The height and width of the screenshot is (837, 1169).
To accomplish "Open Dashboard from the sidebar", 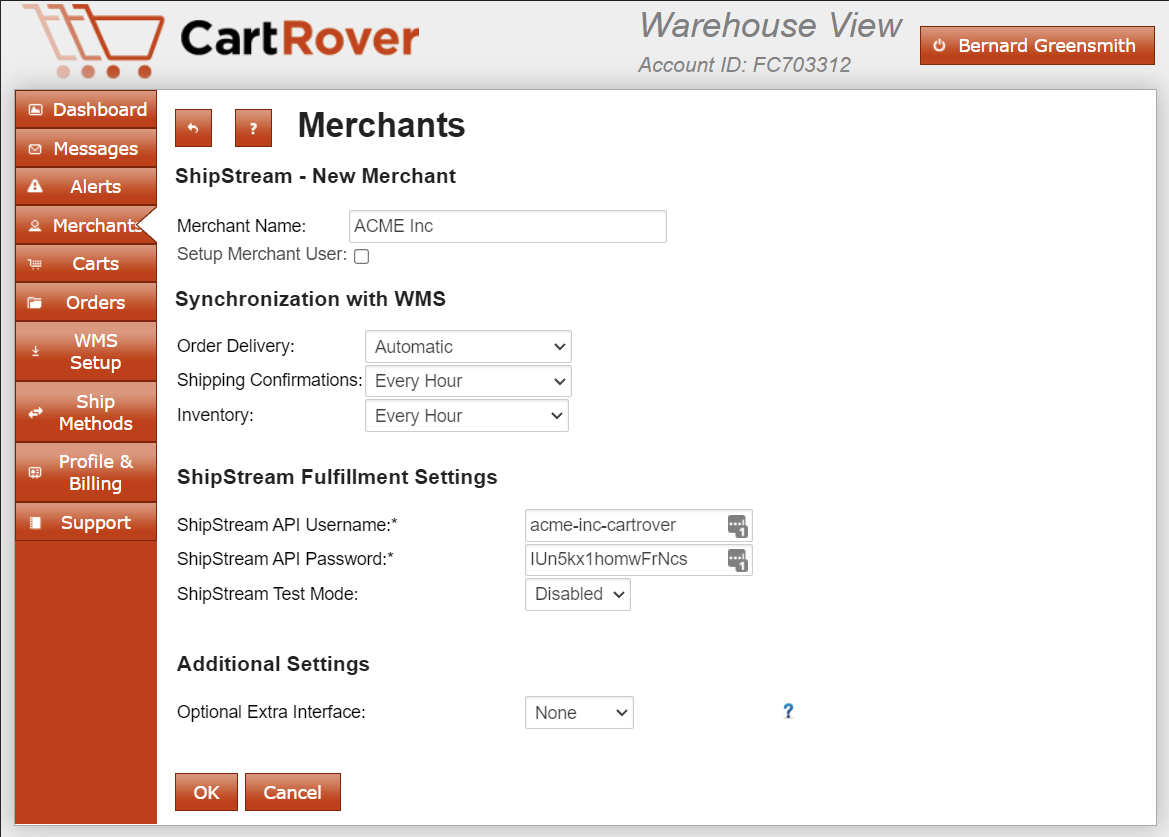I will tap(86, 110).
